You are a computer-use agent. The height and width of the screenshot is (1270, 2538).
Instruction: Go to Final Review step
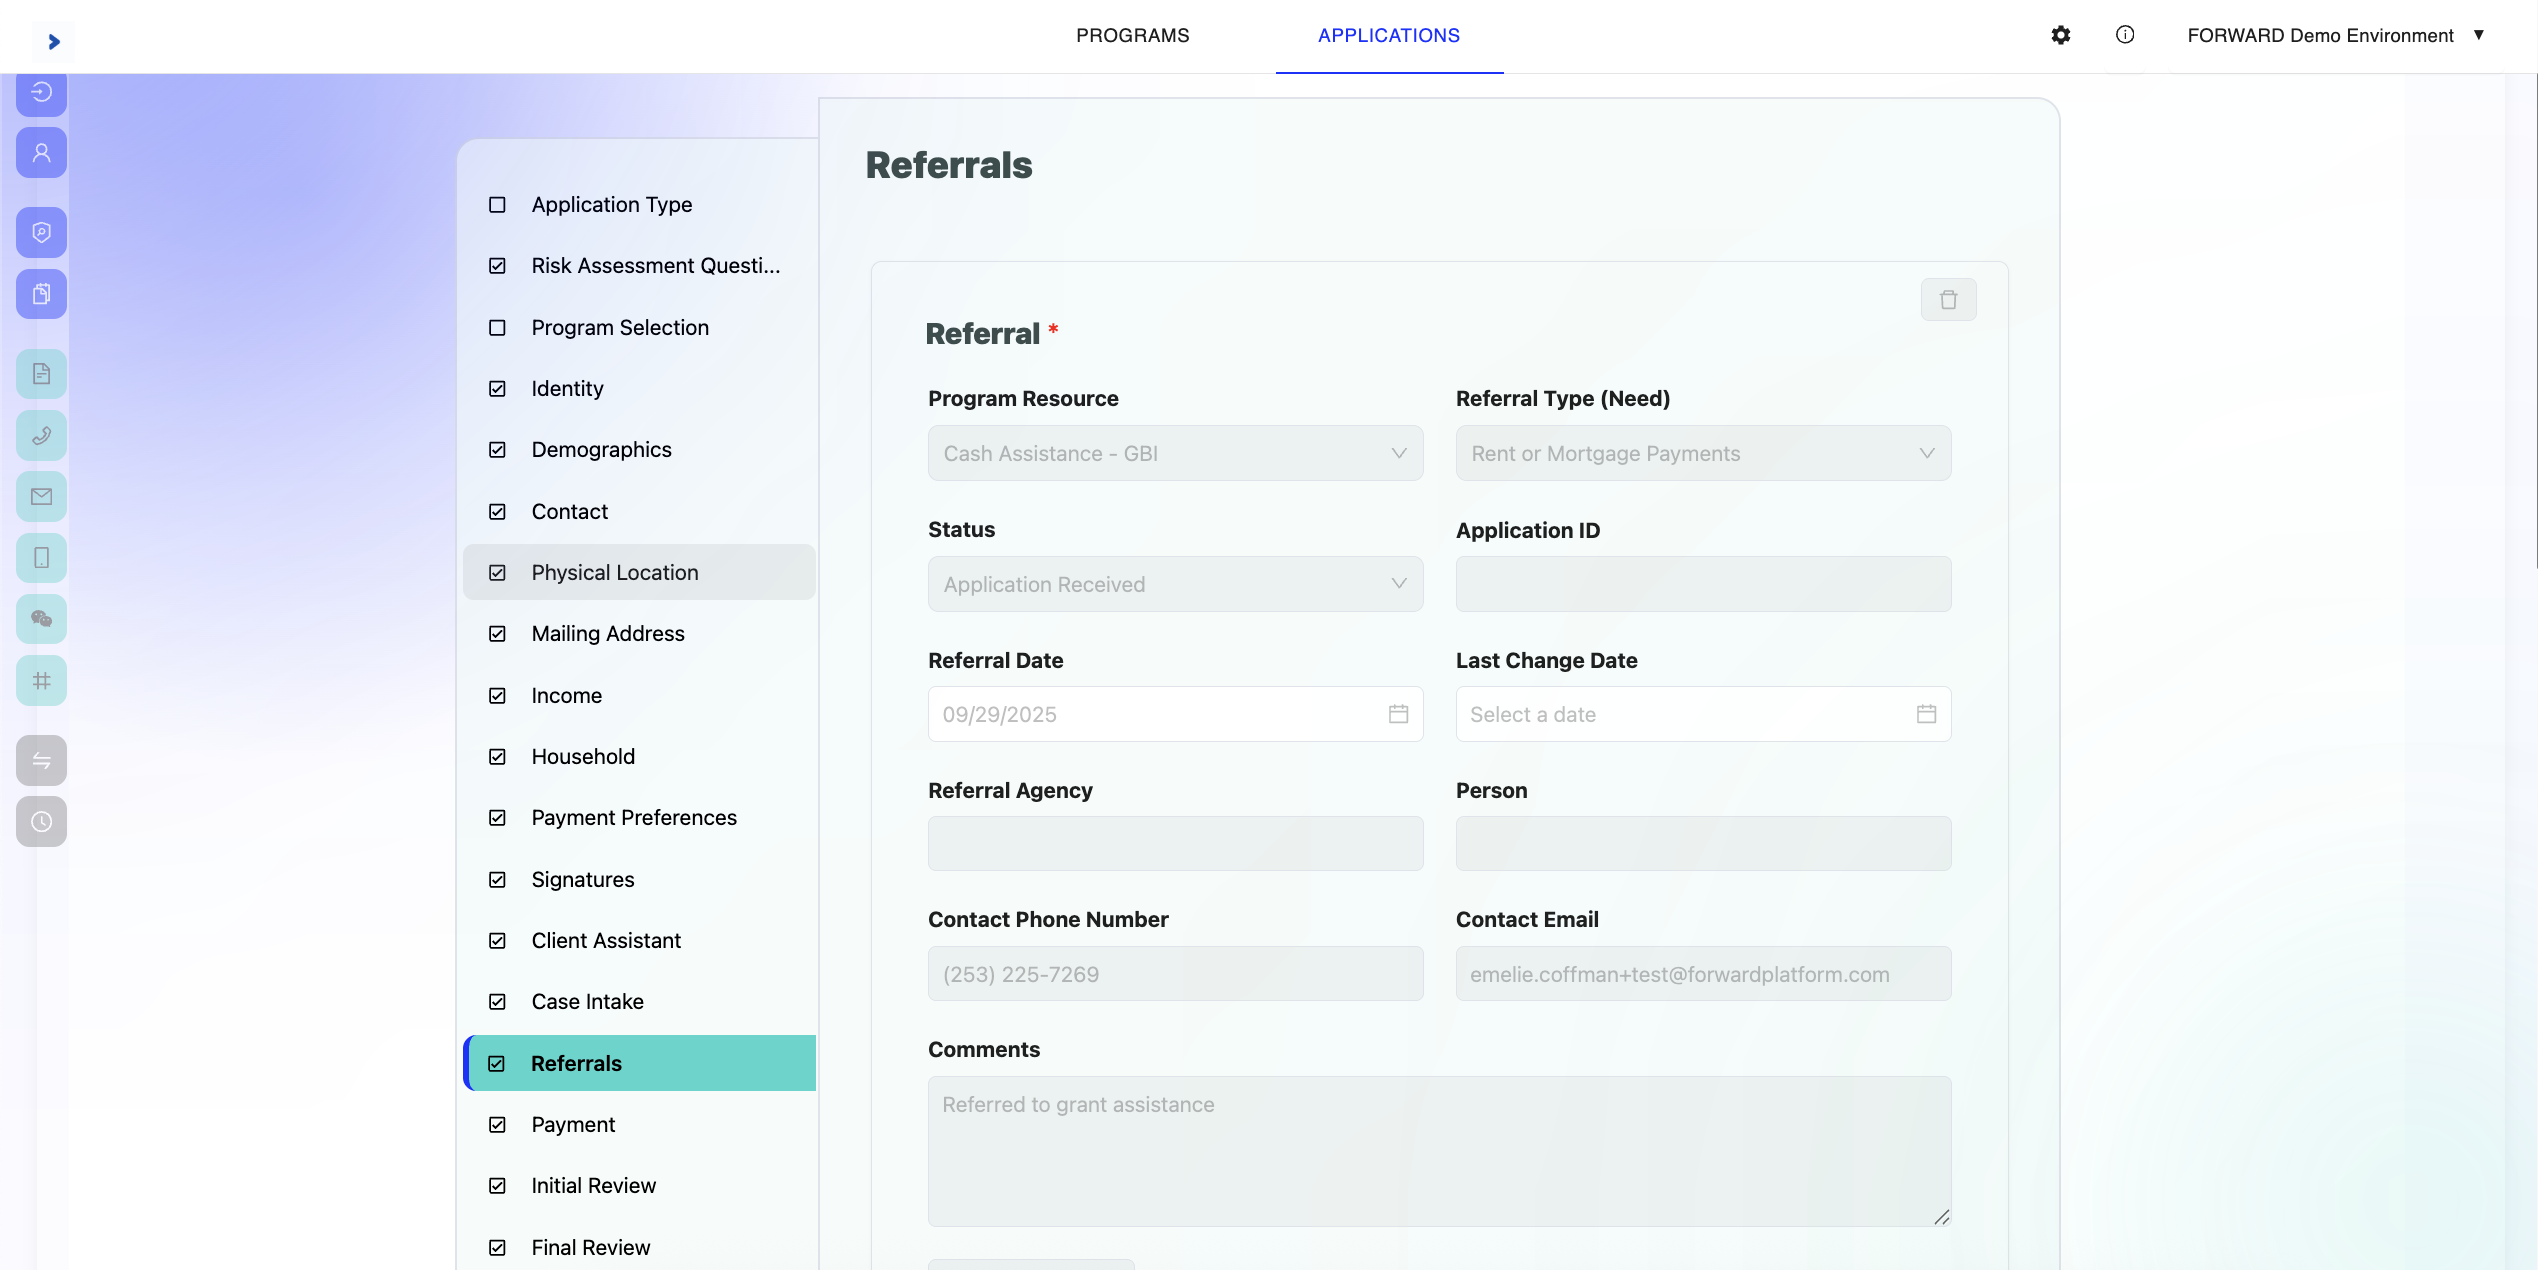pos(590,1247)
